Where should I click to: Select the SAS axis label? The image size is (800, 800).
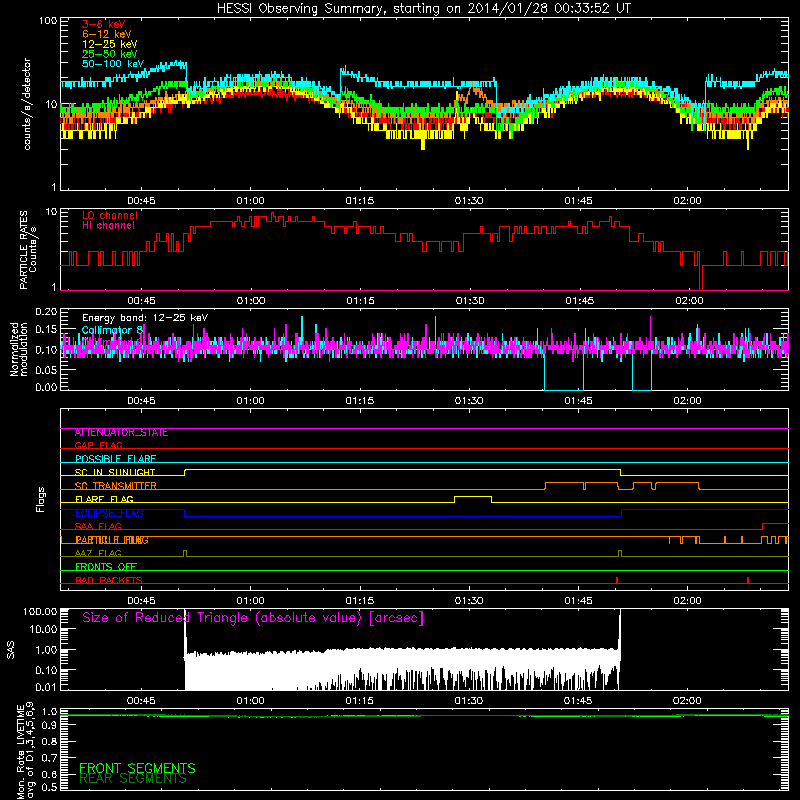(10, 650)
